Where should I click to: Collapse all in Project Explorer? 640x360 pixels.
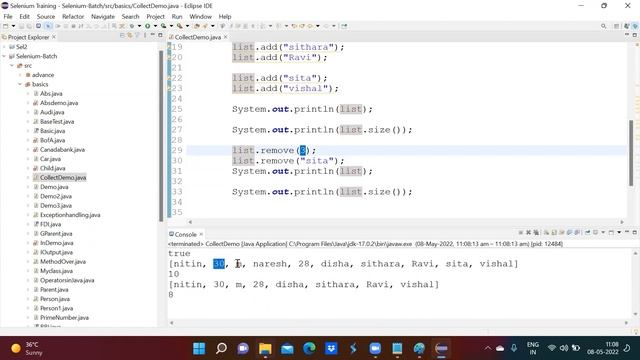122,36
